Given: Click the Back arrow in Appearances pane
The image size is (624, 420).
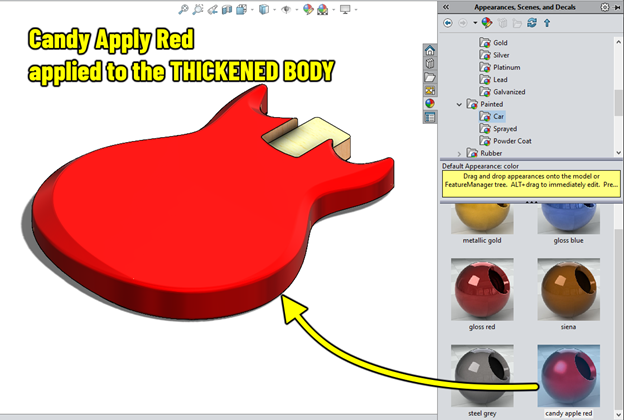Looking at the screenshot, I should [x=448, y=23].
